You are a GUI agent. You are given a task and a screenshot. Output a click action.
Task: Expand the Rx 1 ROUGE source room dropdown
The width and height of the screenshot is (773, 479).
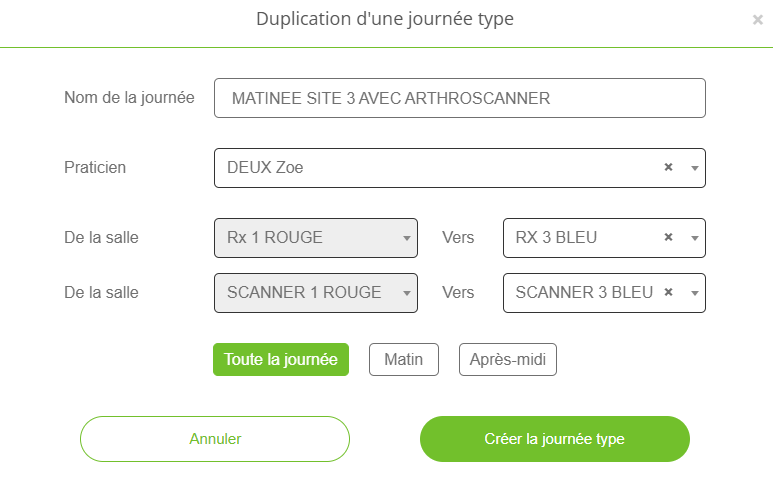[x=406, y=238]
